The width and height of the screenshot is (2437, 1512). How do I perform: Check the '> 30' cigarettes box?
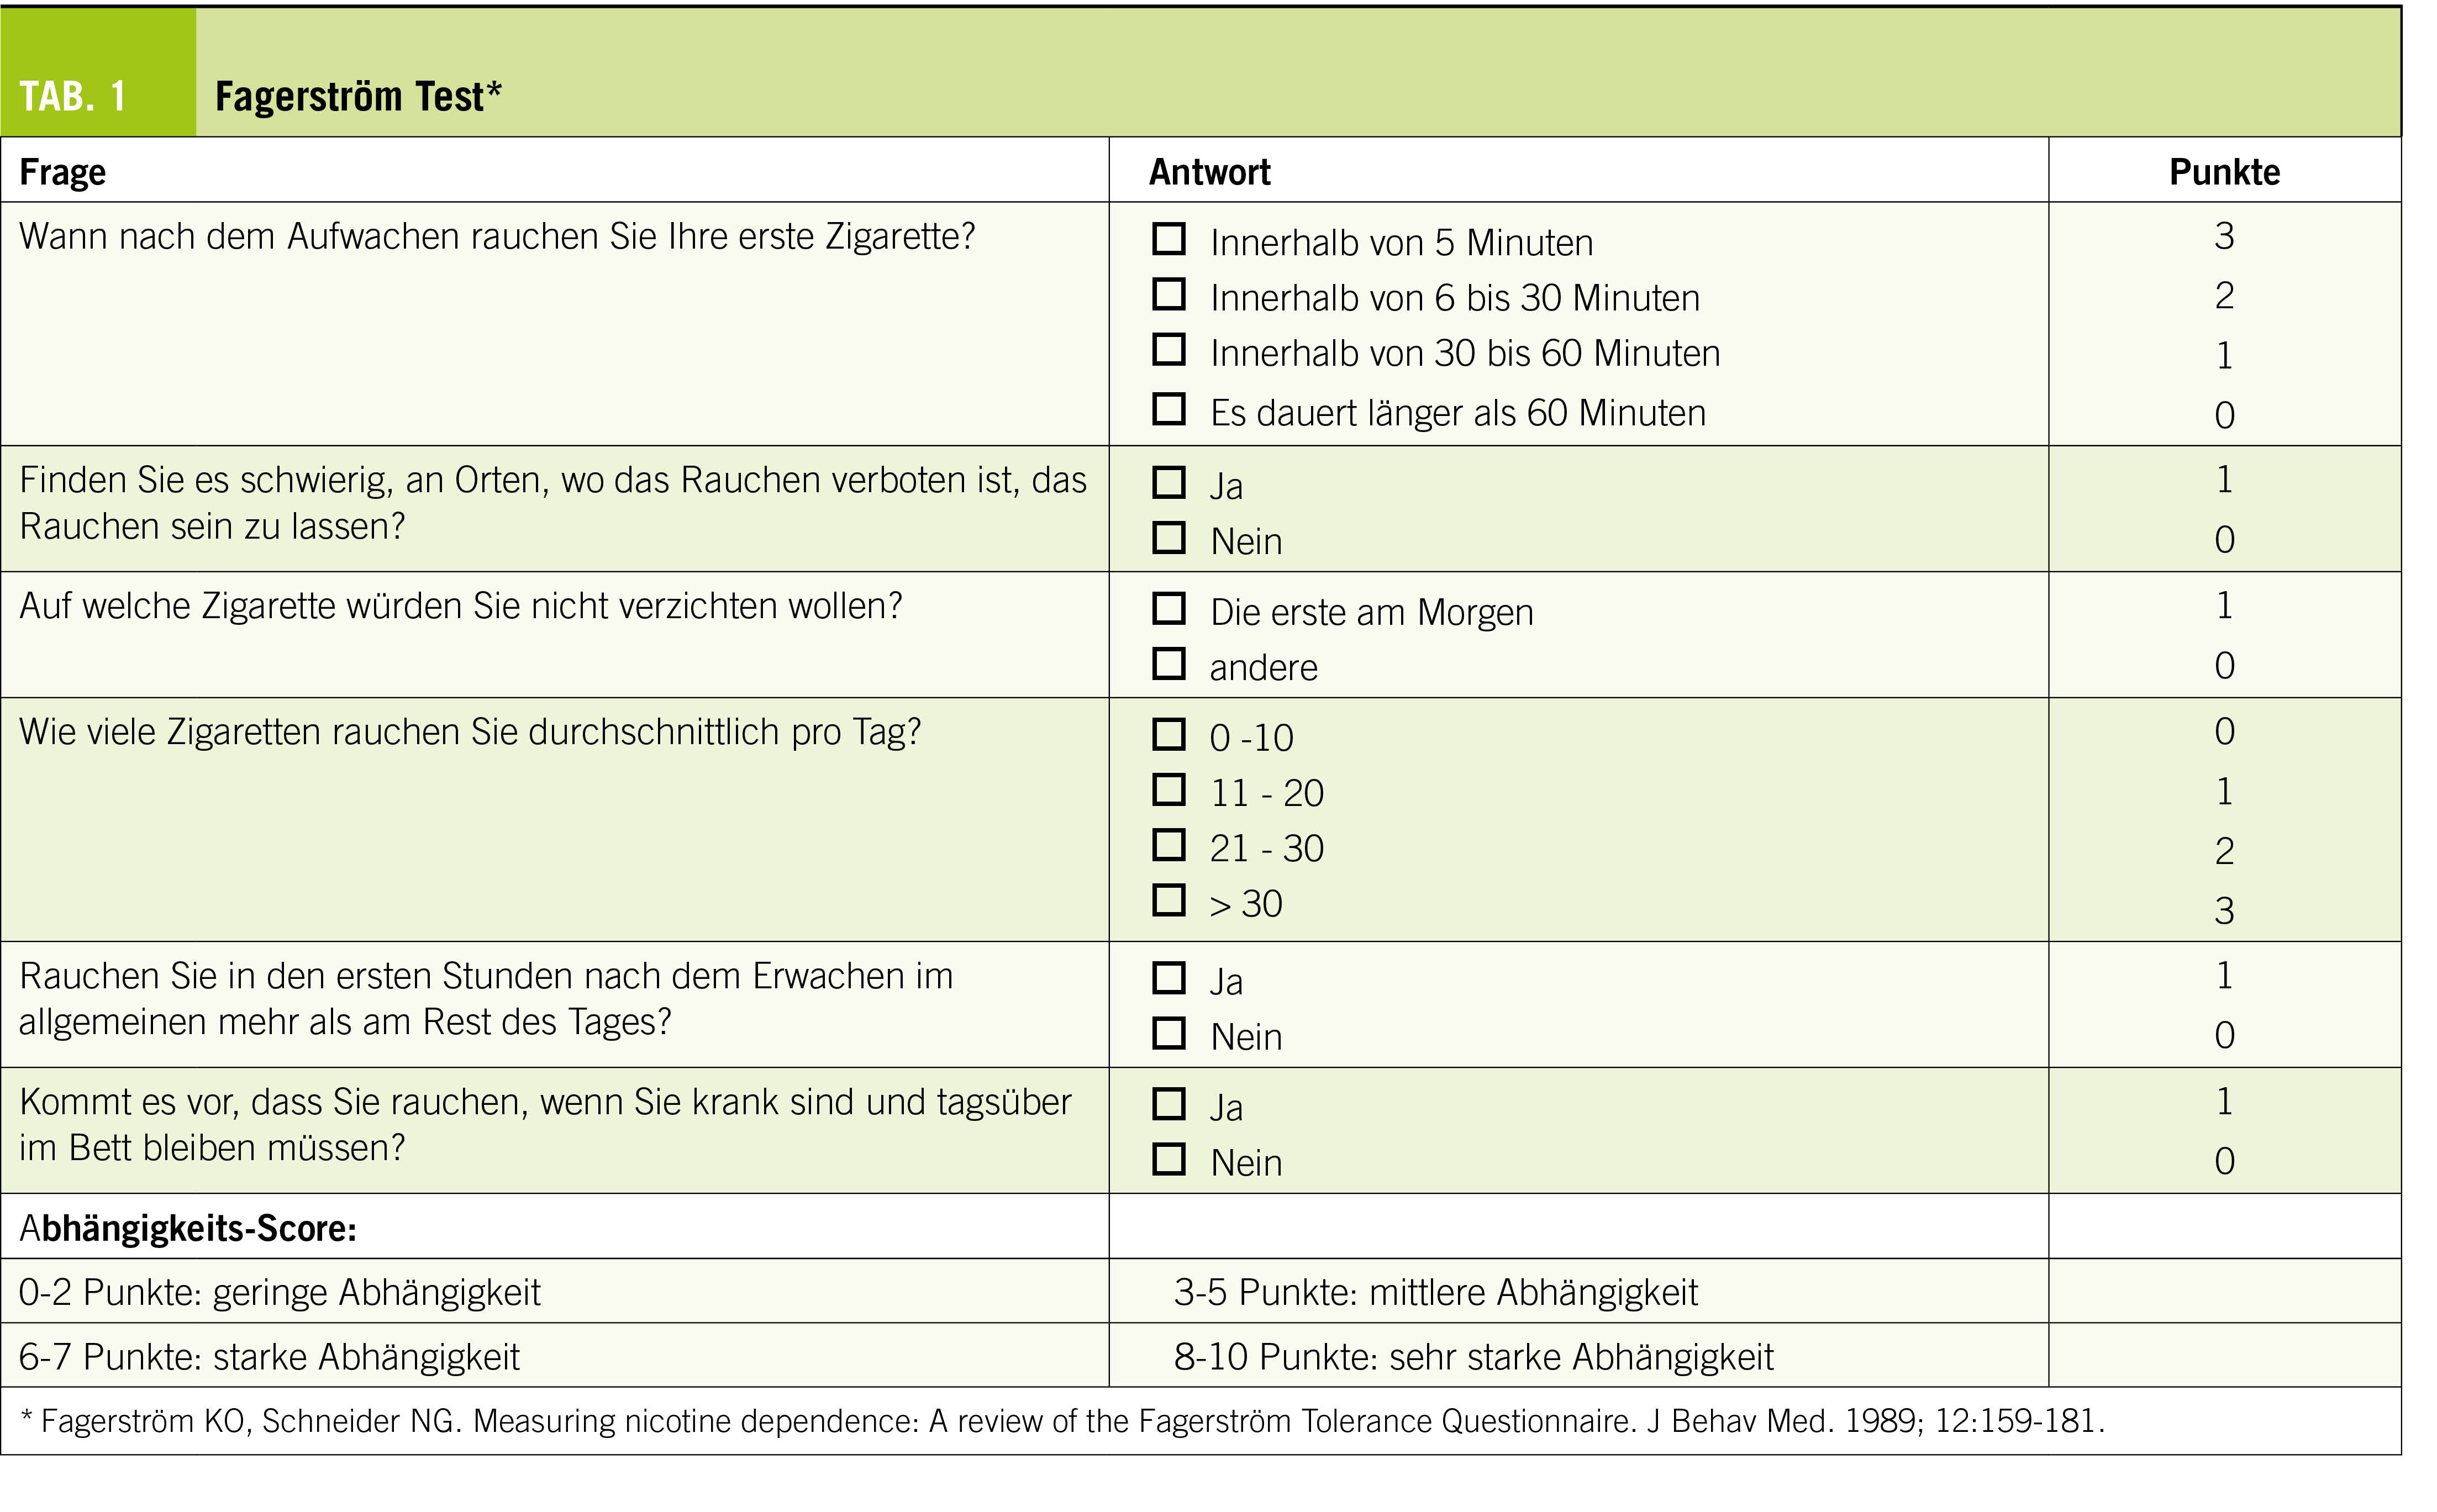pos(1168,900)
